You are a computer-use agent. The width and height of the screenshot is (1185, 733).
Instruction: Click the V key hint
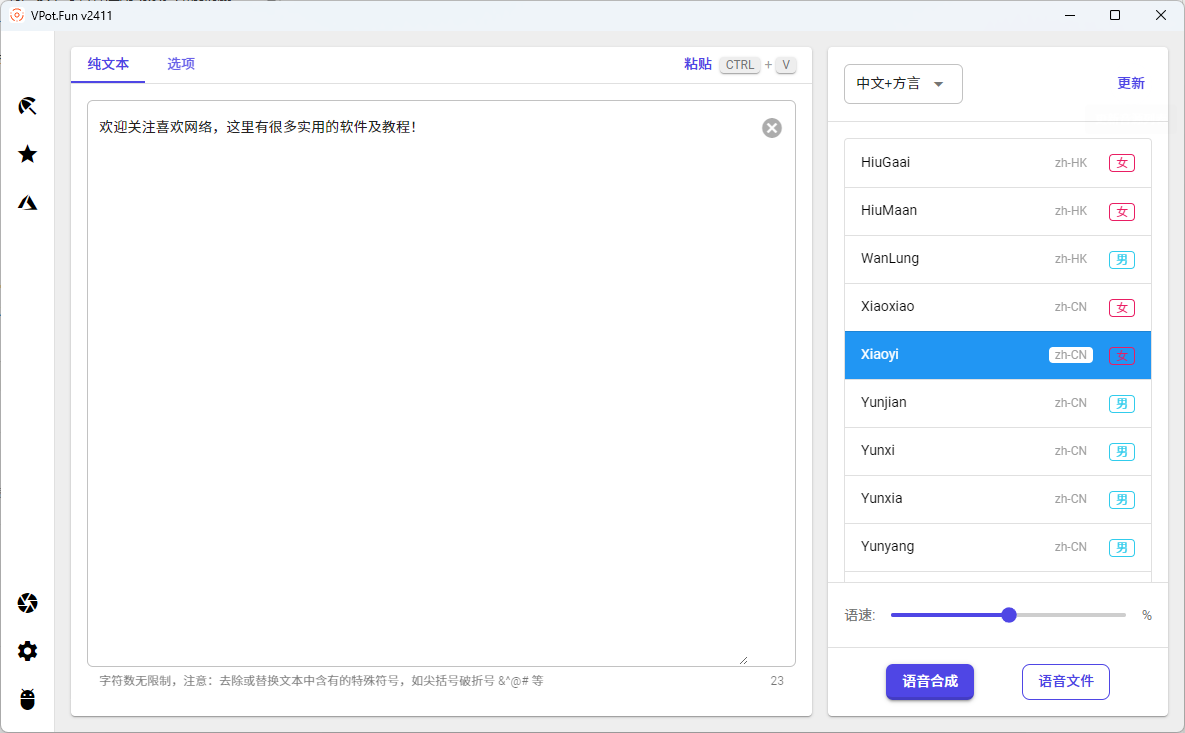pyautogui.click(x=786, y=65)
